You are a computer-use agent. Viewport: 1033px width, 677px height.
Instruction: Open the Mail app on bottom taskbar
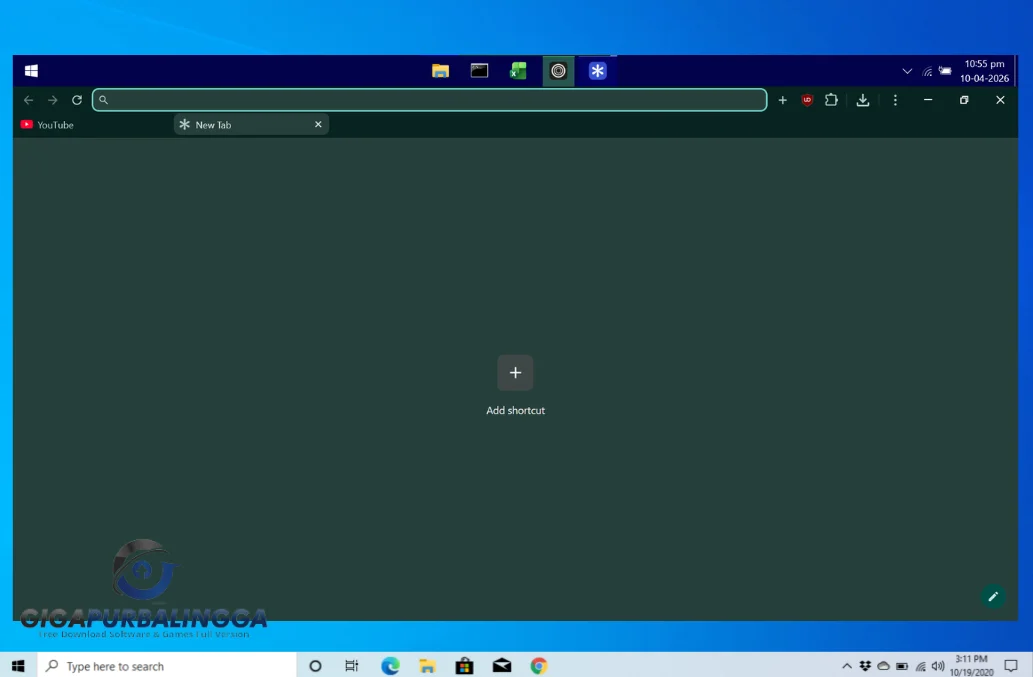click(x=502, y=666)
